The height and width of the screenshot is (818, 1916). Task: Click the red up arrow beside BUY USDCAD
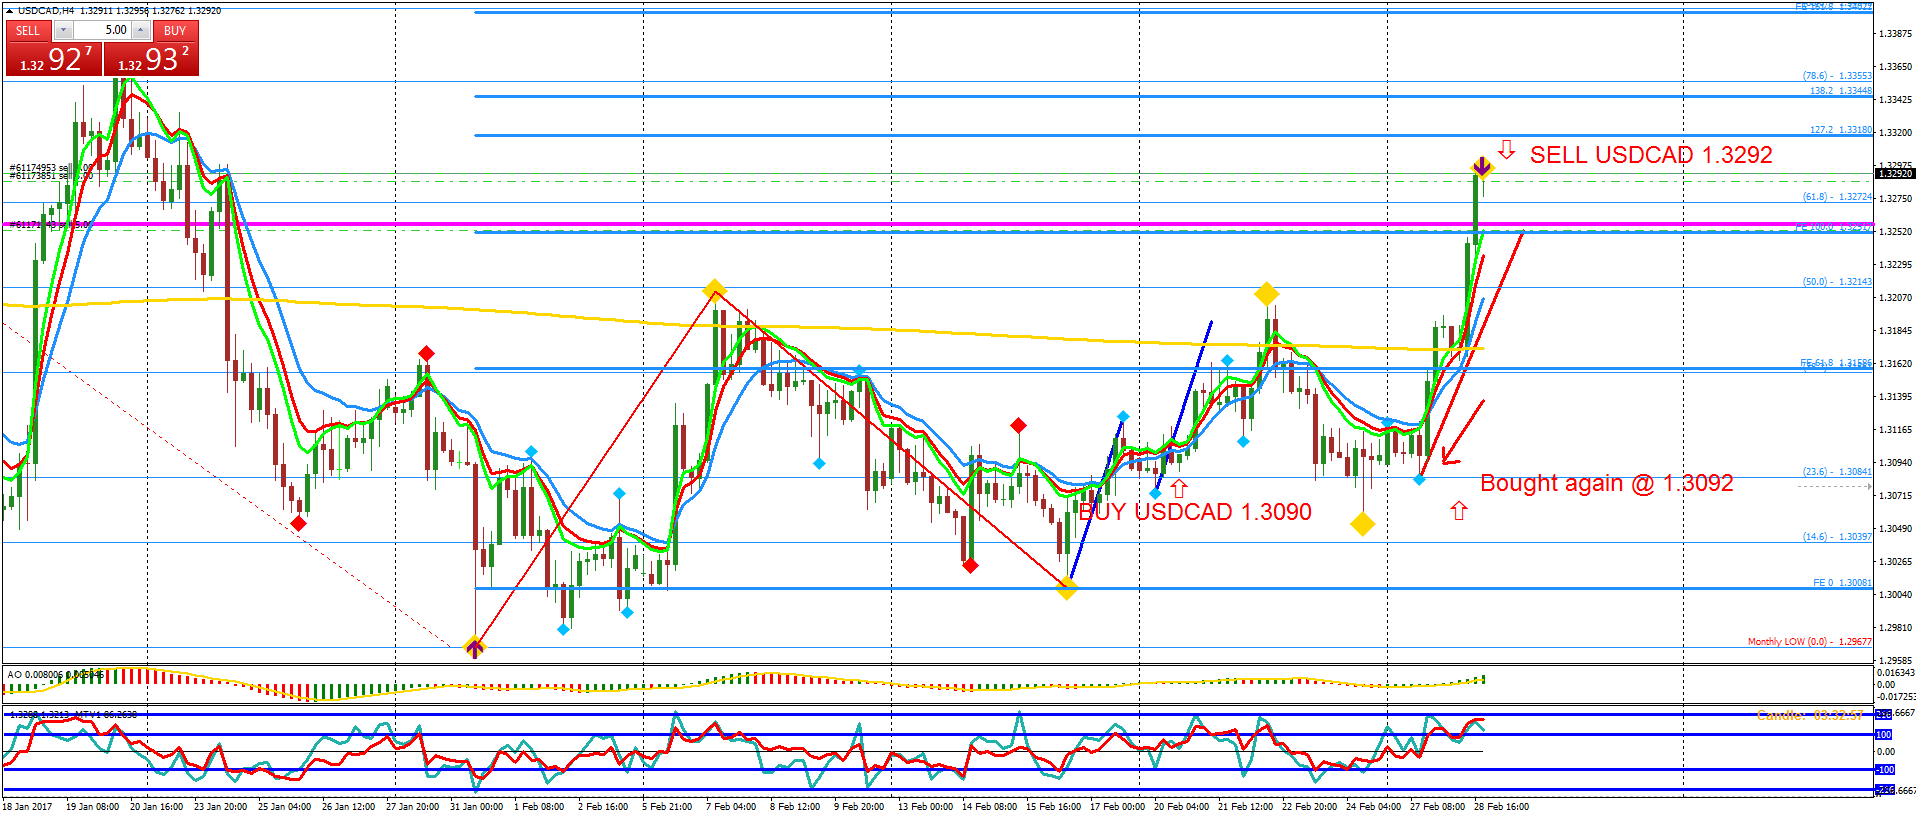[1179, 488]
